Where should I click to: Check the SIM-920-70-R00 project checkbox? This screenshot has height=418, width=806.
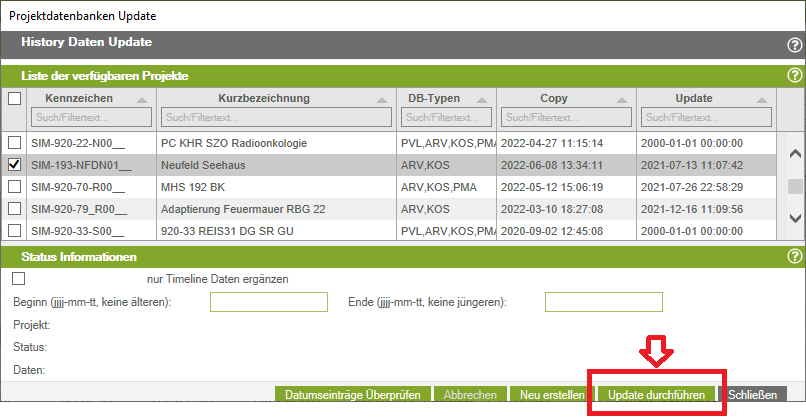click(15, 186)
